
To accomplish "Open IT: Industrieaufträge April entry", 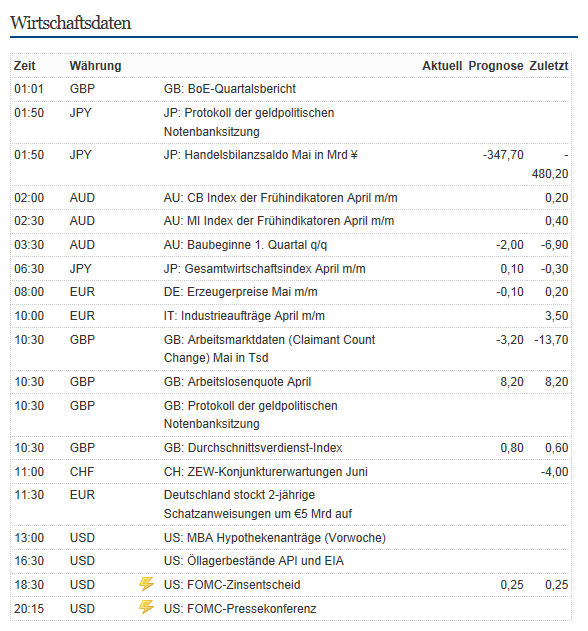I will [x=244, y=316].
